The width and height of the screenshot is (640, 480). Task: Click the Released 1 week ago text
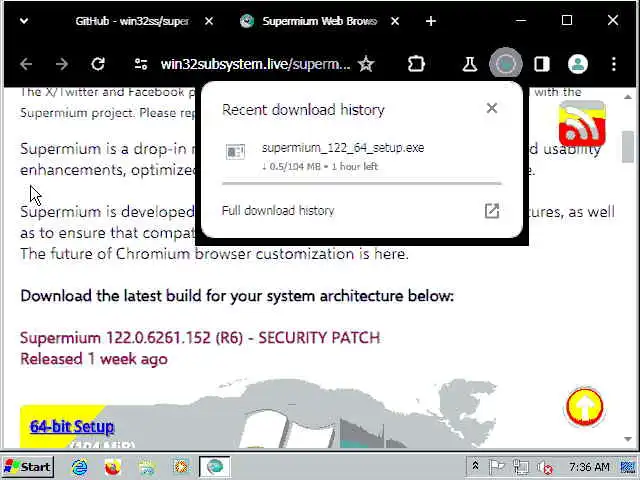(x=94, y=359)
